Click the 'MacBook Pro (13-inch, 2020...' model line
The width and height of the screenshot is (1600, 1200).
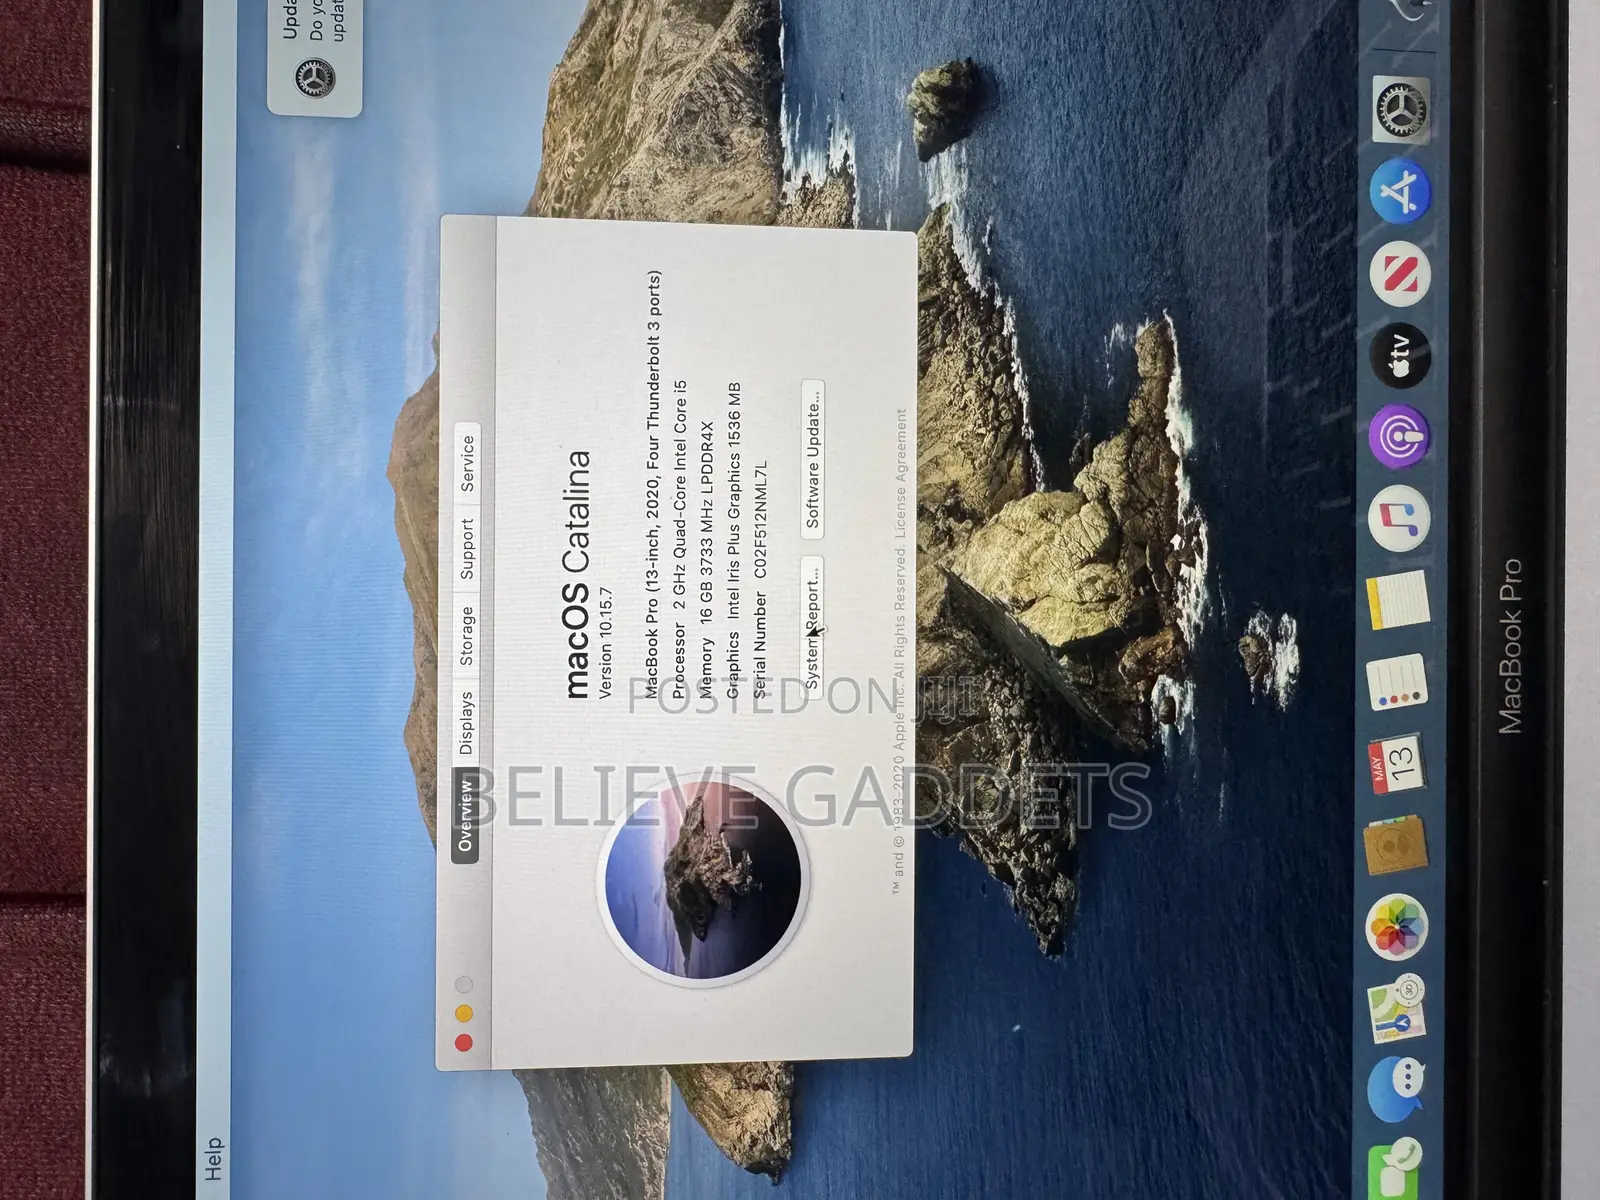(x=652, y=484)
